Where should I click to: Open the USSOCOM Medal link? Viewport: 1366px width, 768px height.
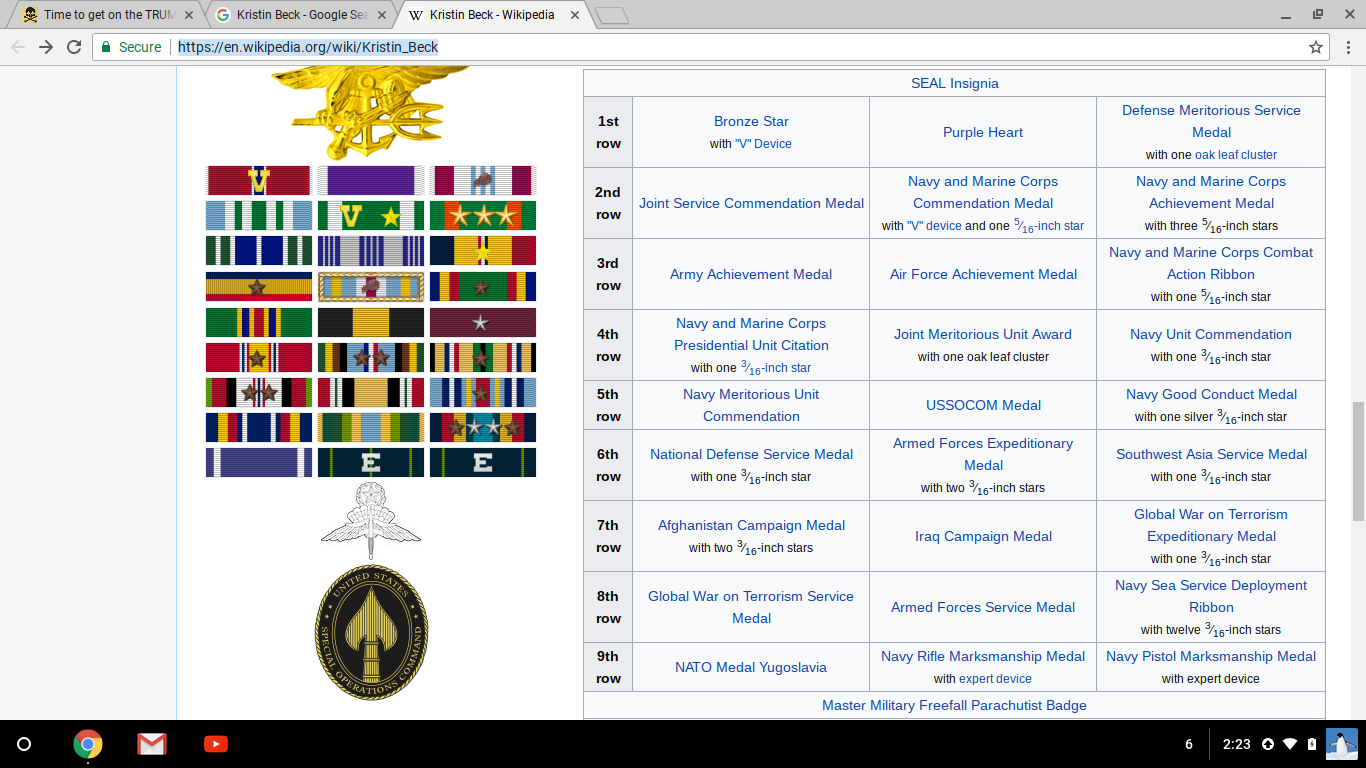tap(983, 405)
